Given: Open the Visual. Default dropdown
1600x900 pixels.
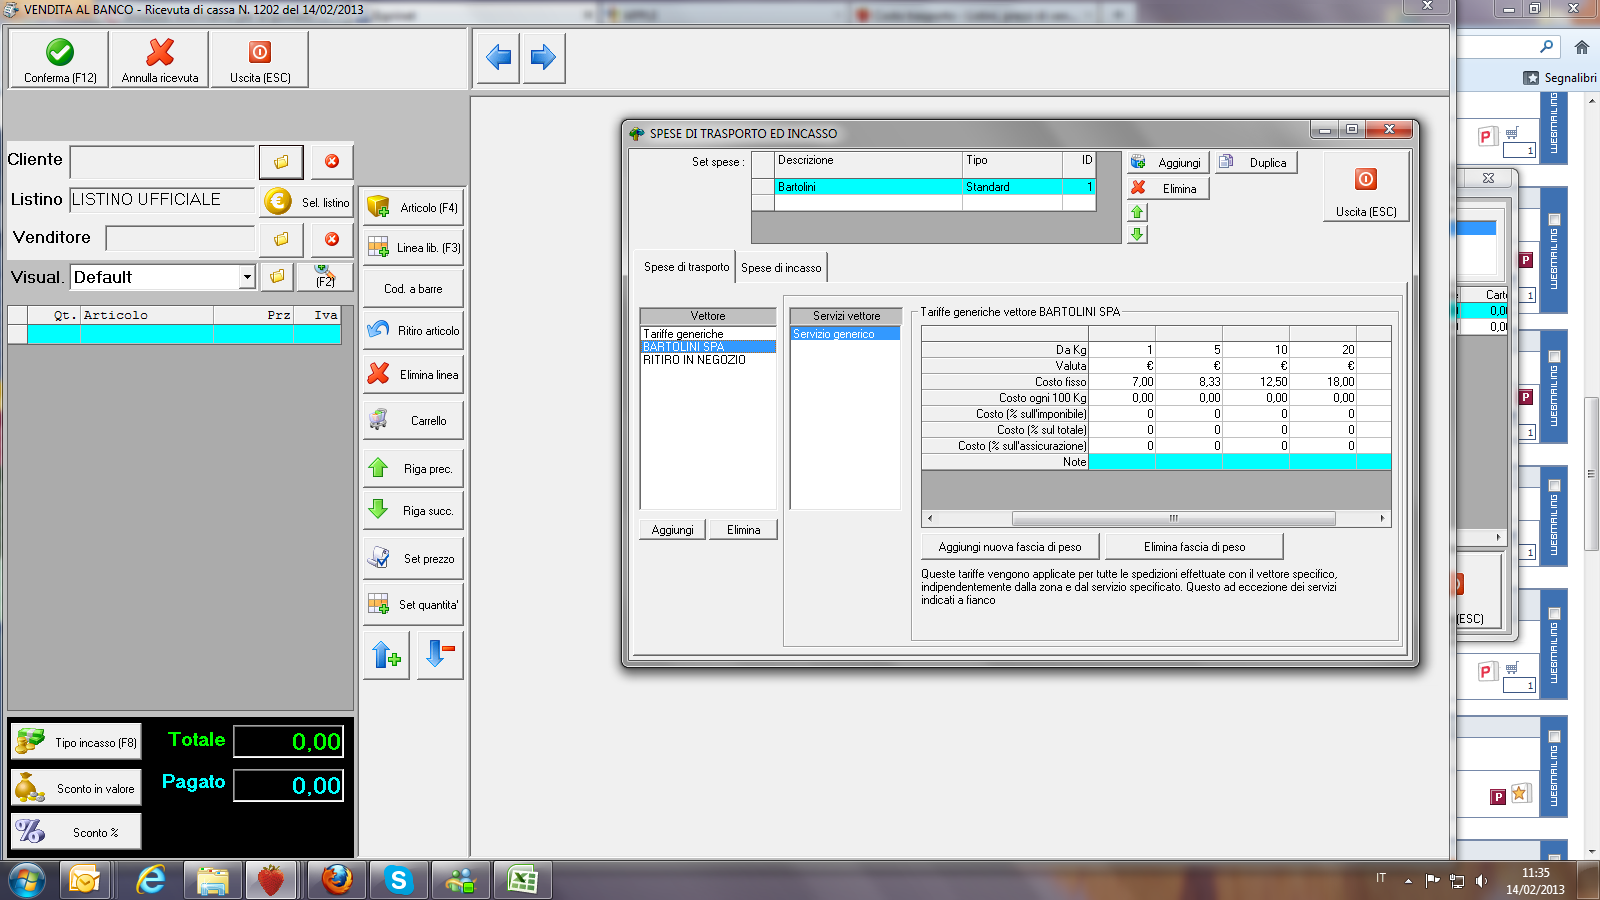Looking at the screenshot, I should [x=247, y=277].
